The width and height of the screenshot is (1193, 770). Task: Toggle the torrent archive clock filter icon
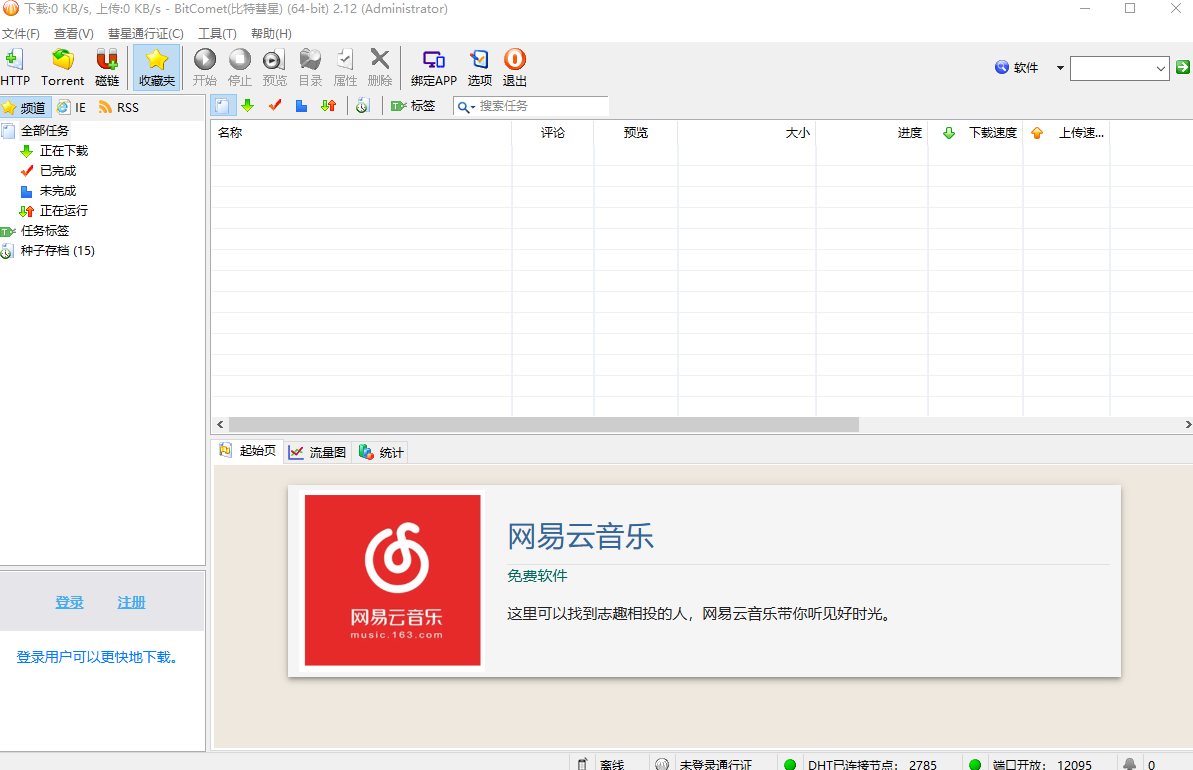tap(363, 106)
